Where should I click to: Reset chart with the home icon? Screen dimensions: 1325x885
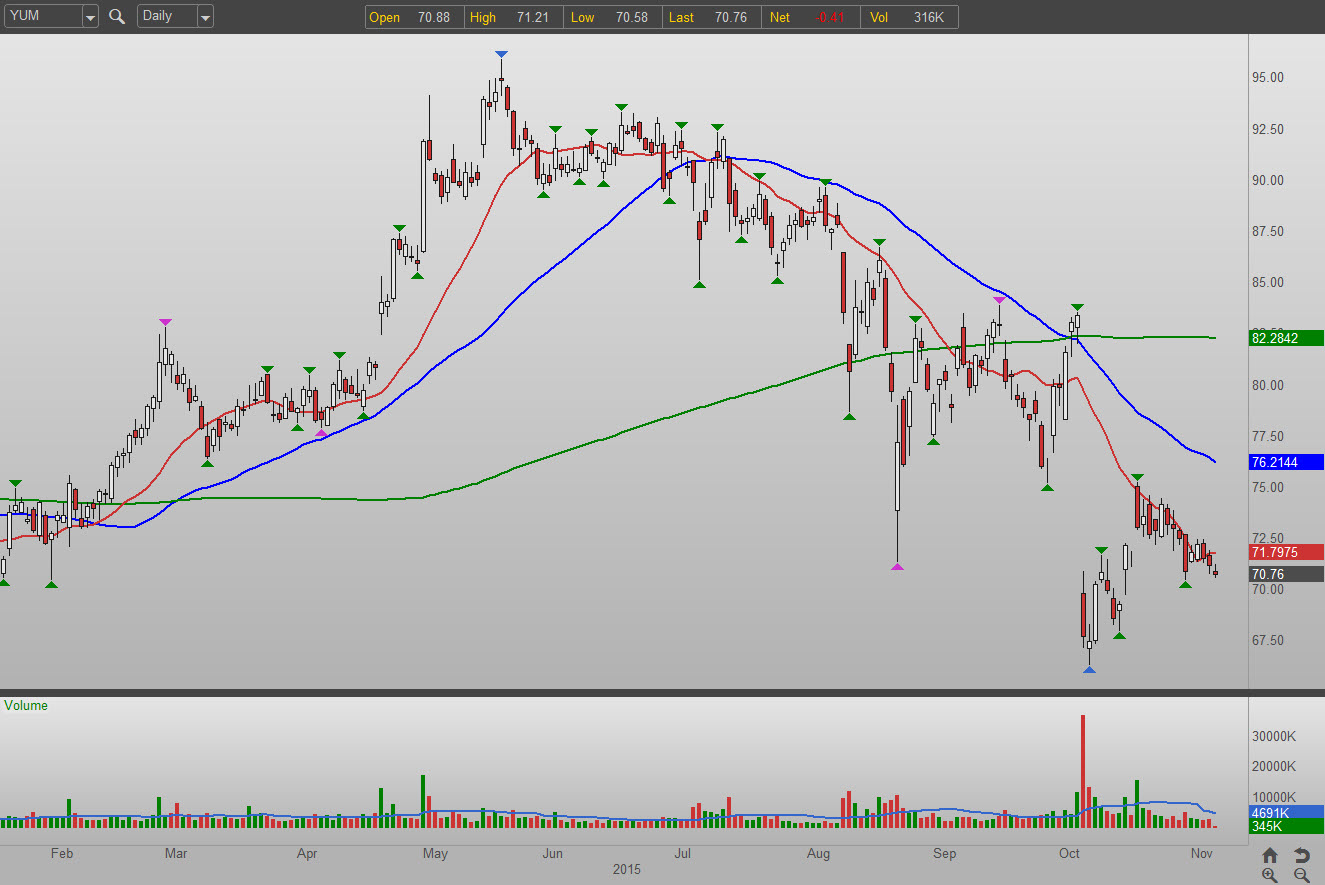click(1270, 855)
